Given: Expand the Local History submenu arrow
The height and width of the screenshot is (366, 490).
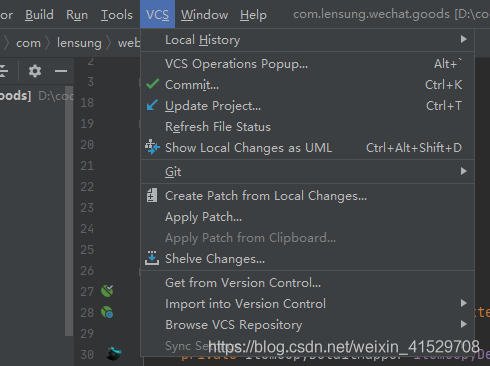Looking at the screenshot, I should (463, 39).
